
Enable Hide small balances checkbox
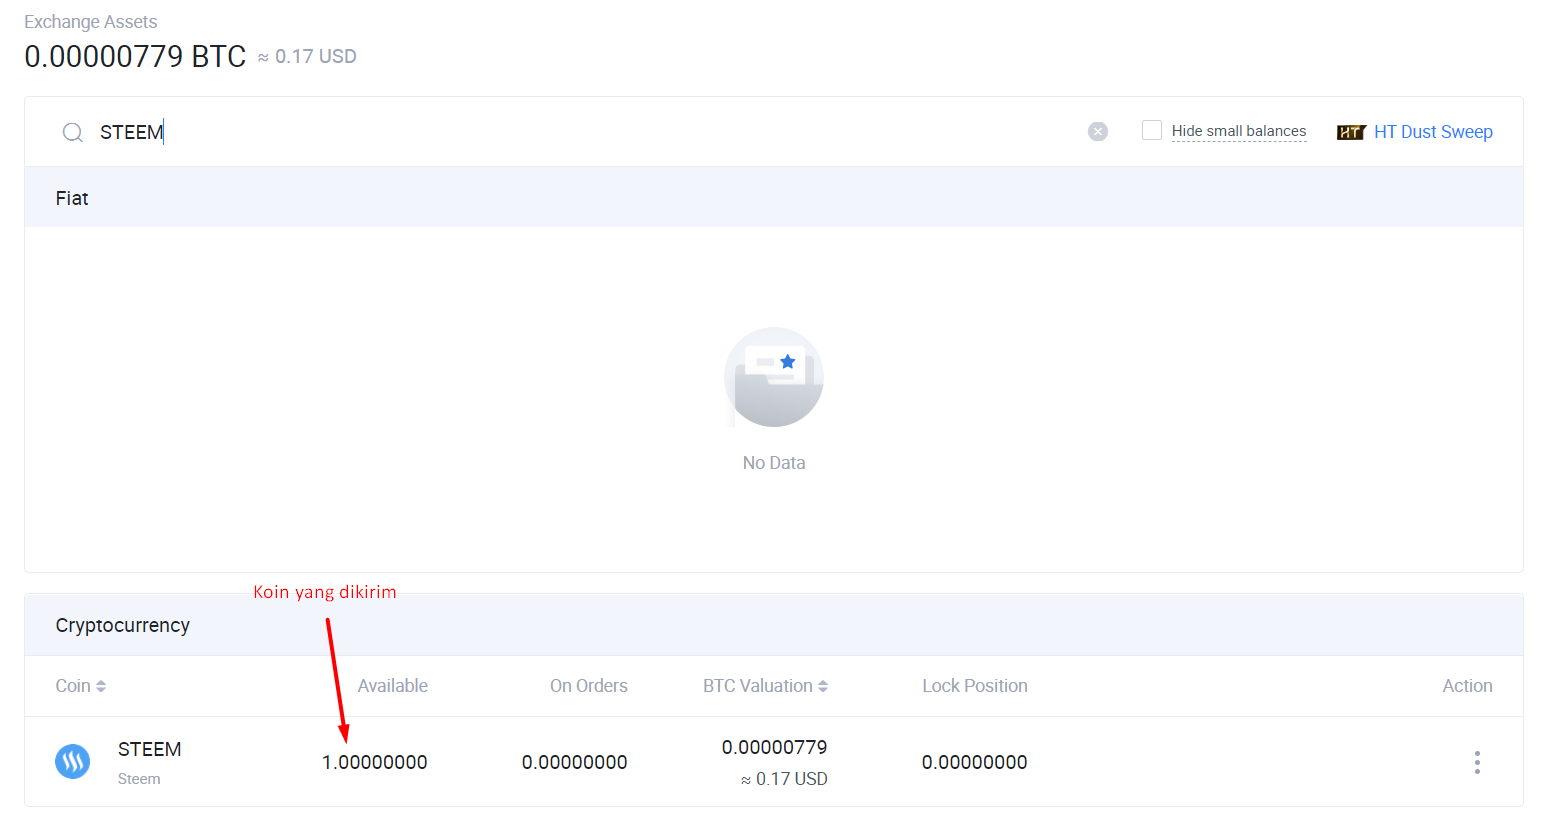(x=1152, y=130)
